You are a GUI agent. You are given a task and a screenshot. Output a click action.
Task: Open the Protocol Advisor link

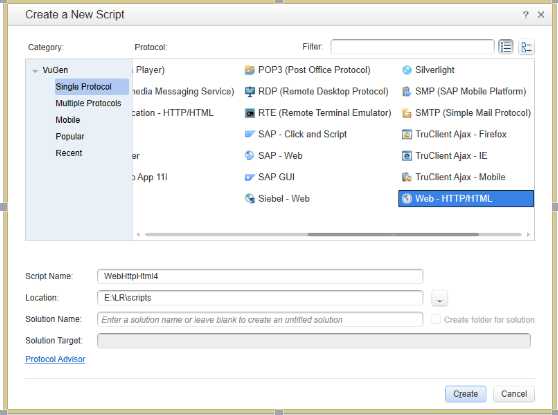click(x=55, y=359)
